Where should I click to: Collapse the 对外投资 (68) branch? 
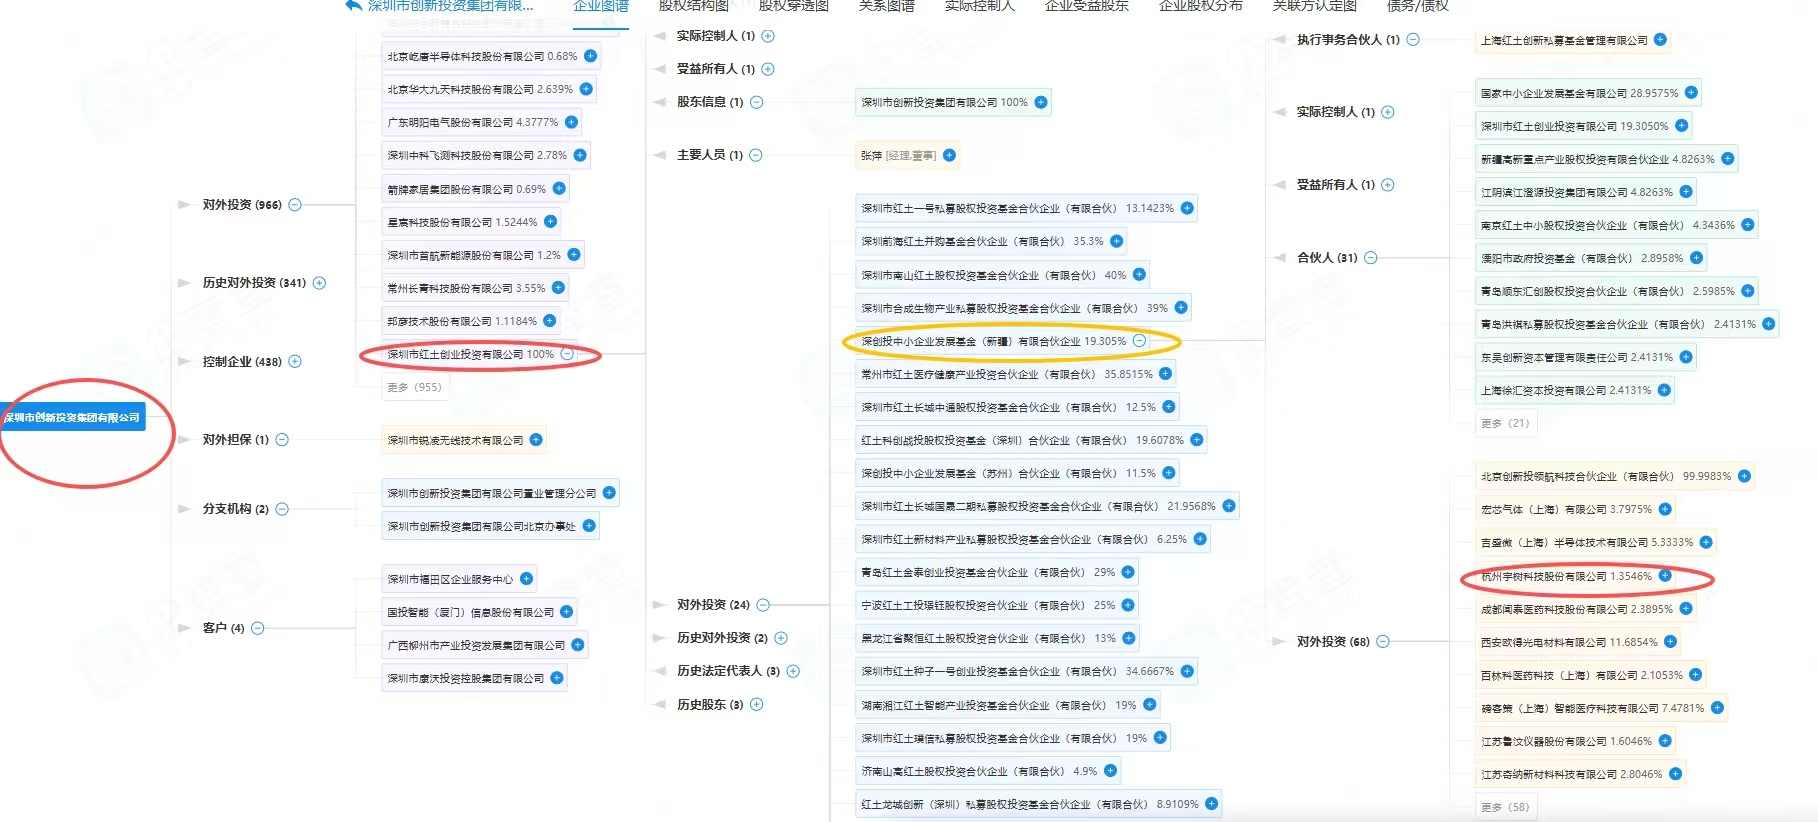point(1383,641)
